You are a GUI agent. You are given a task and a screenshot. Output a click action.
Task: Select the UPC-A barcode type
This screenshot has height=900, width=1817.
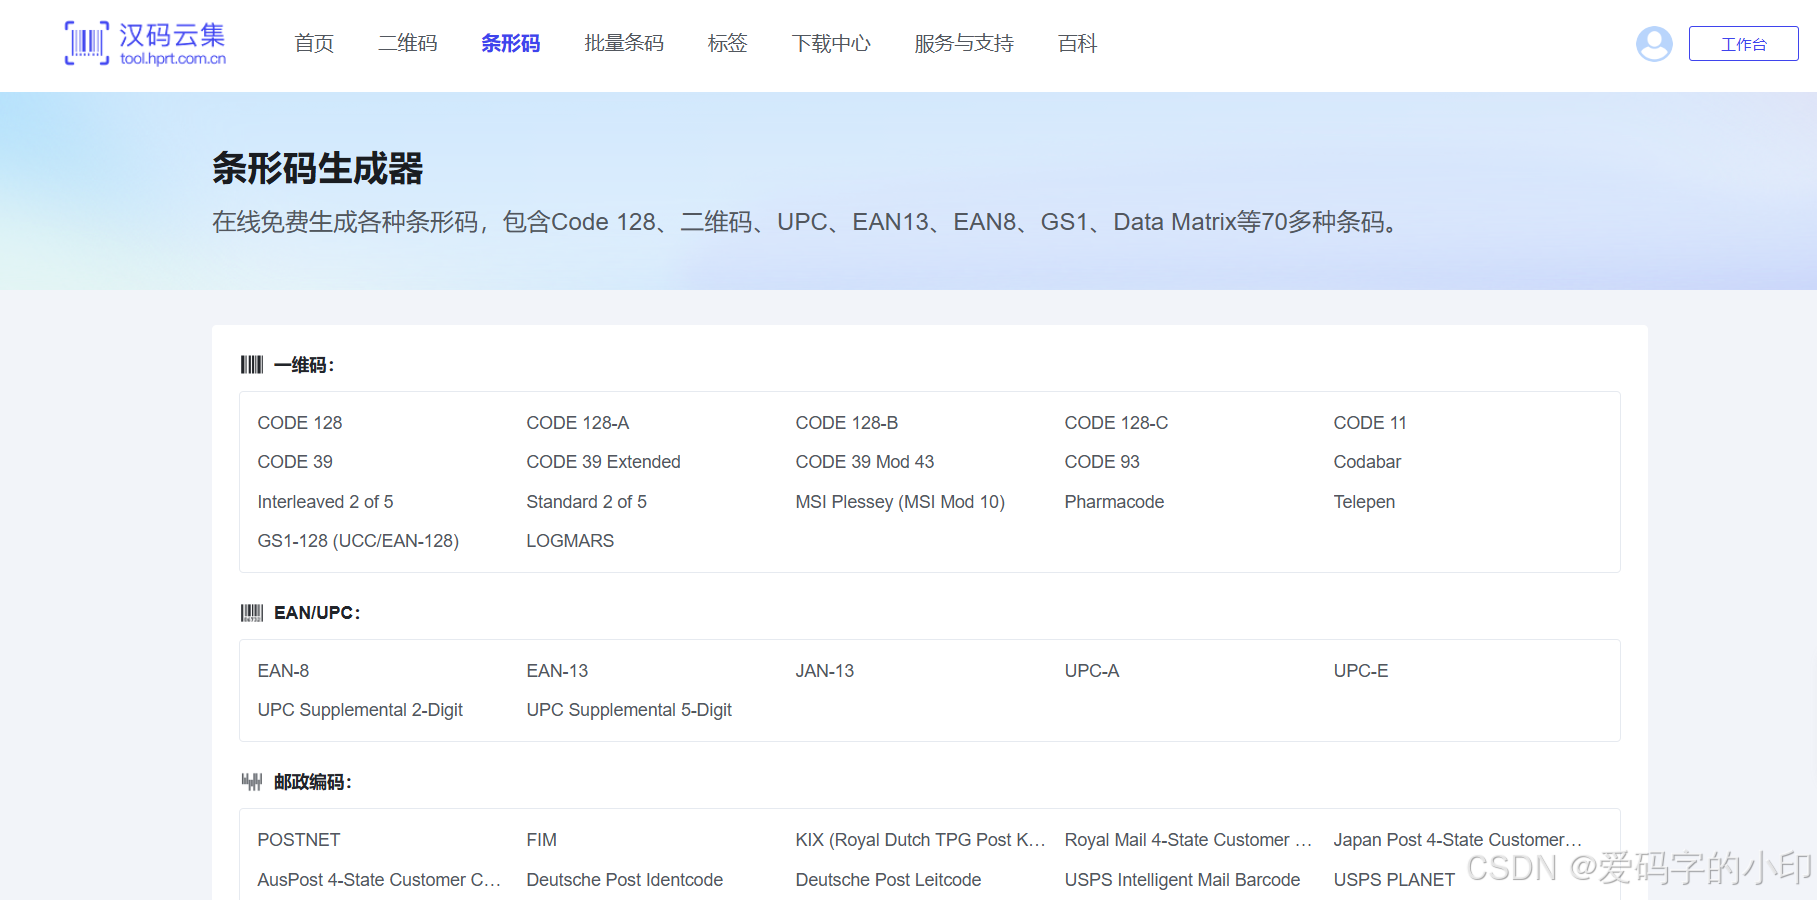tap(1092, 671)
